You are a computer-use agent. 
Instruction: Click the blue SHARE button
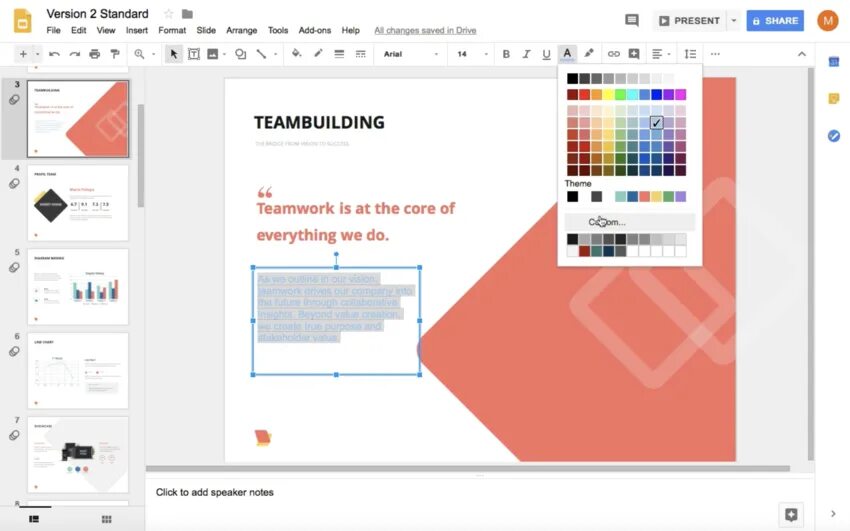[775, 21]
